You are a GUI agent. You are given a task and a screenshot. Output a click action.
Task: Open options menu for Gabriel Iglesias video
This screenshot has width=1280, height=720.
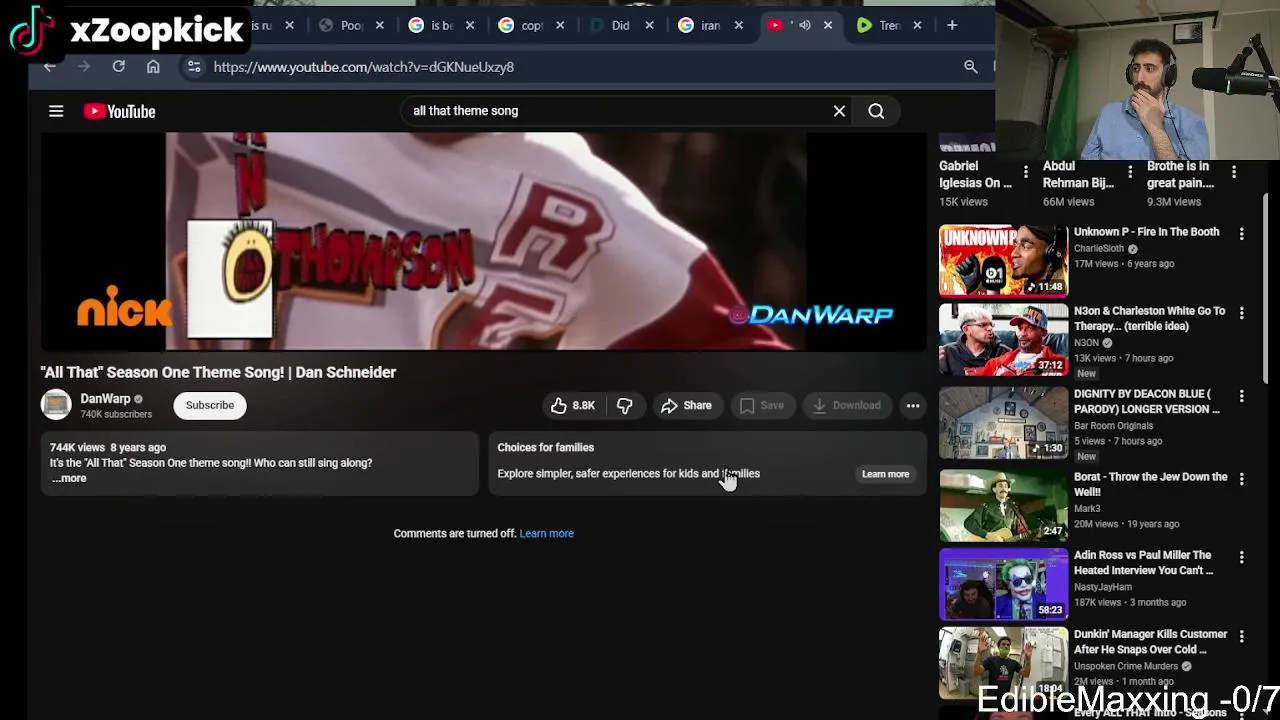click(1025, 172)
